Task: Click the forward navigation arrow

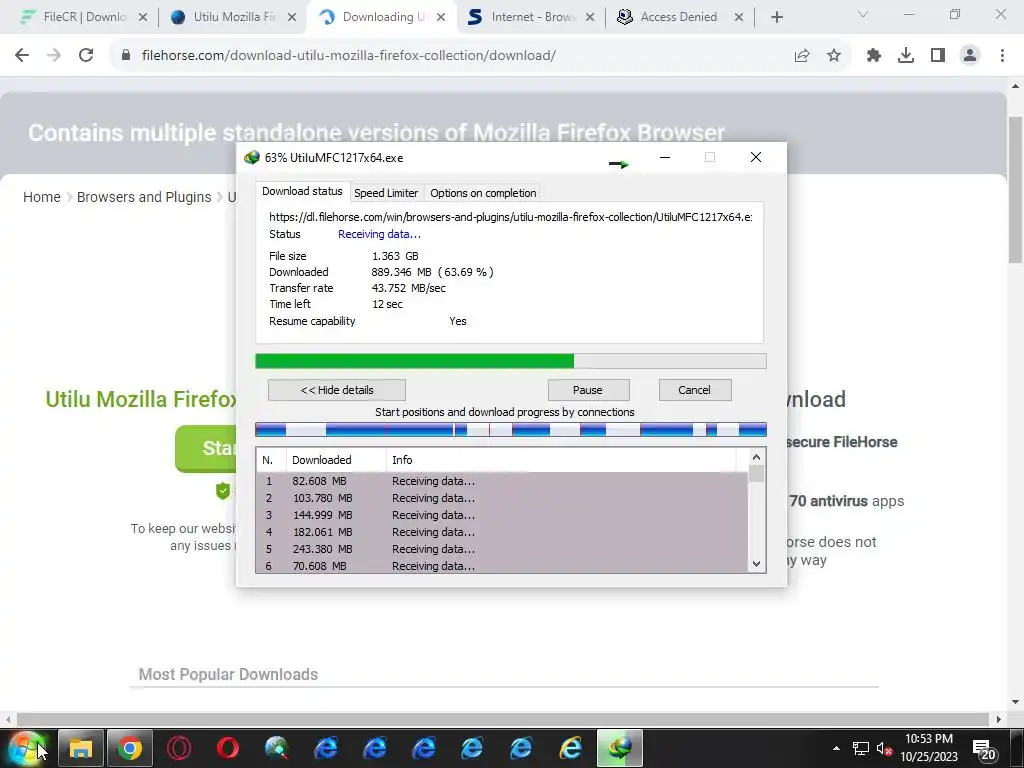Action: click(54, 56)
